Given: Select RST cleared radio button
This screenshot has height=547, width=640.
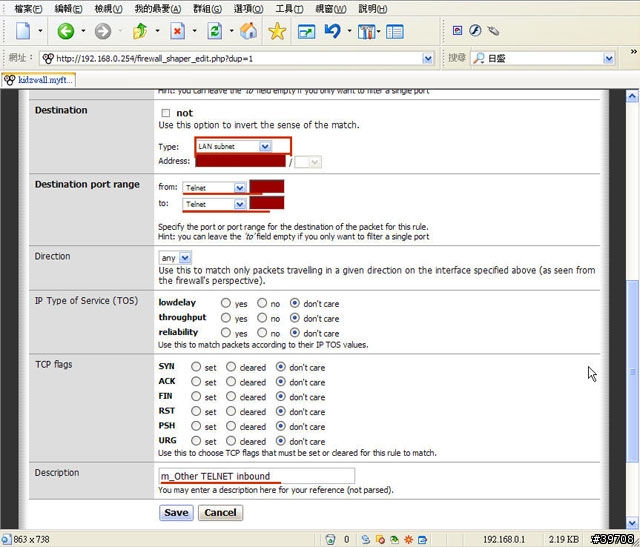Looking at the screenshot, I should coord(231,411).
